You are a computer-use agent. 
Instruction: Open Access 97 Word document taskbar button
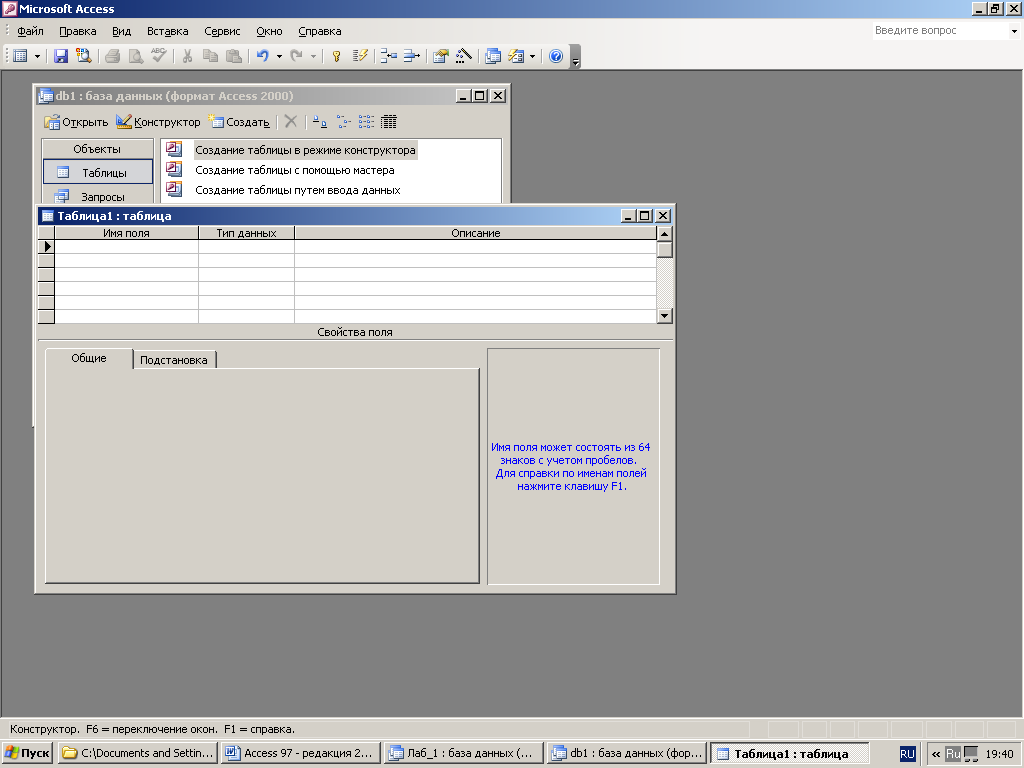[300, 754]
